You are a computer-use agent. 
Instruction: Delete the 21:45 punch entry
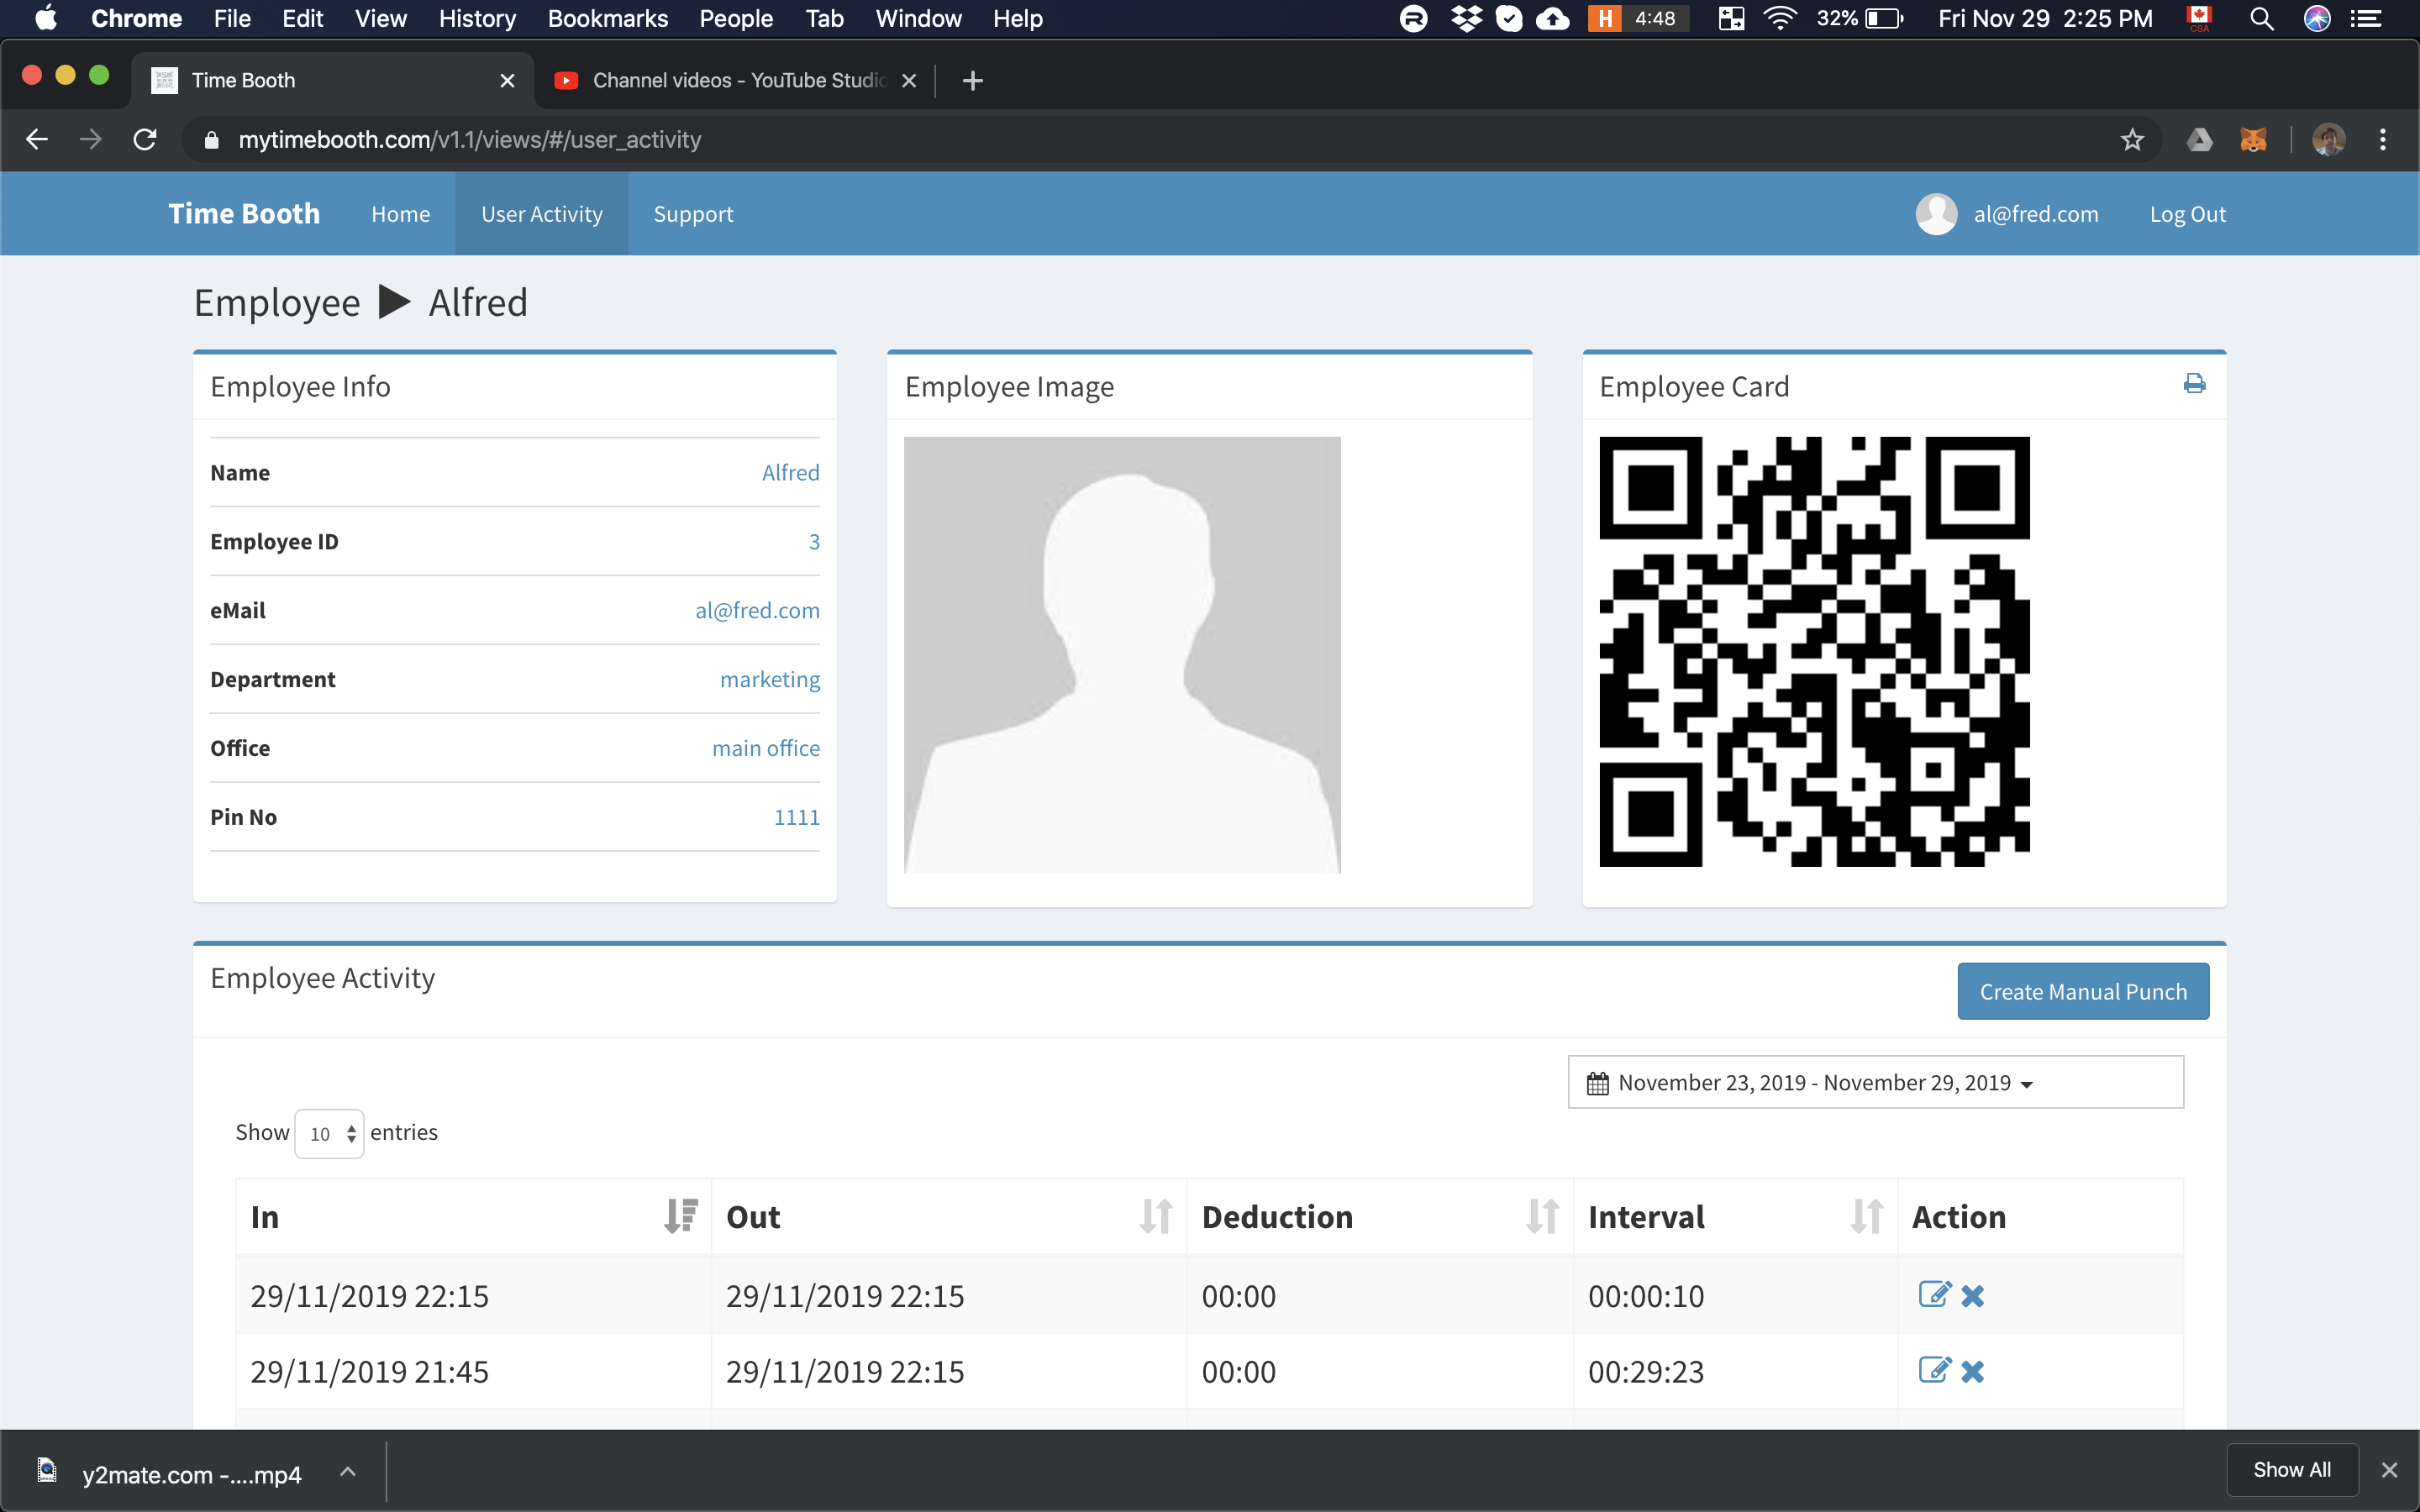click(x=1972, y=1371)
